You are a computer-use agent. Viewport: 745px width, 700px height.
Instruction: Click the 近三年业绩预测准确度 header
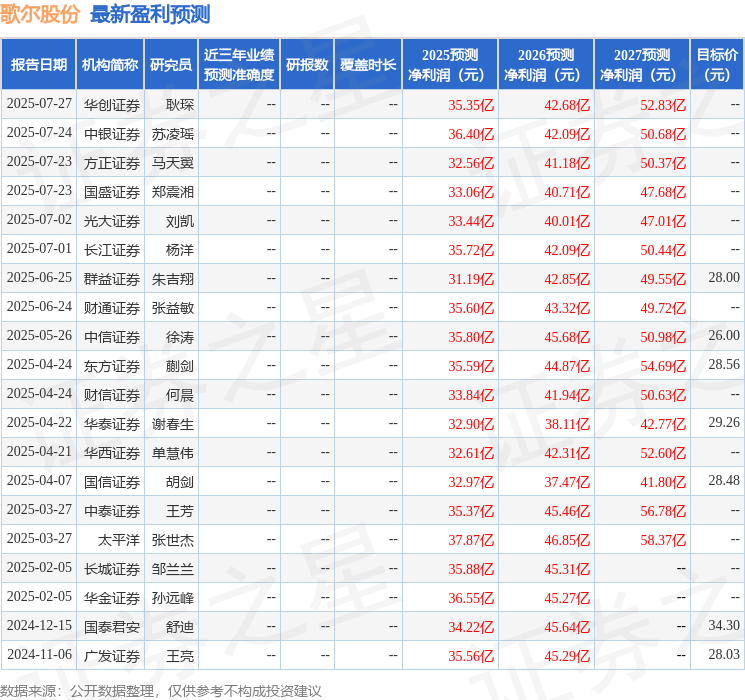(x=239, y=65)
